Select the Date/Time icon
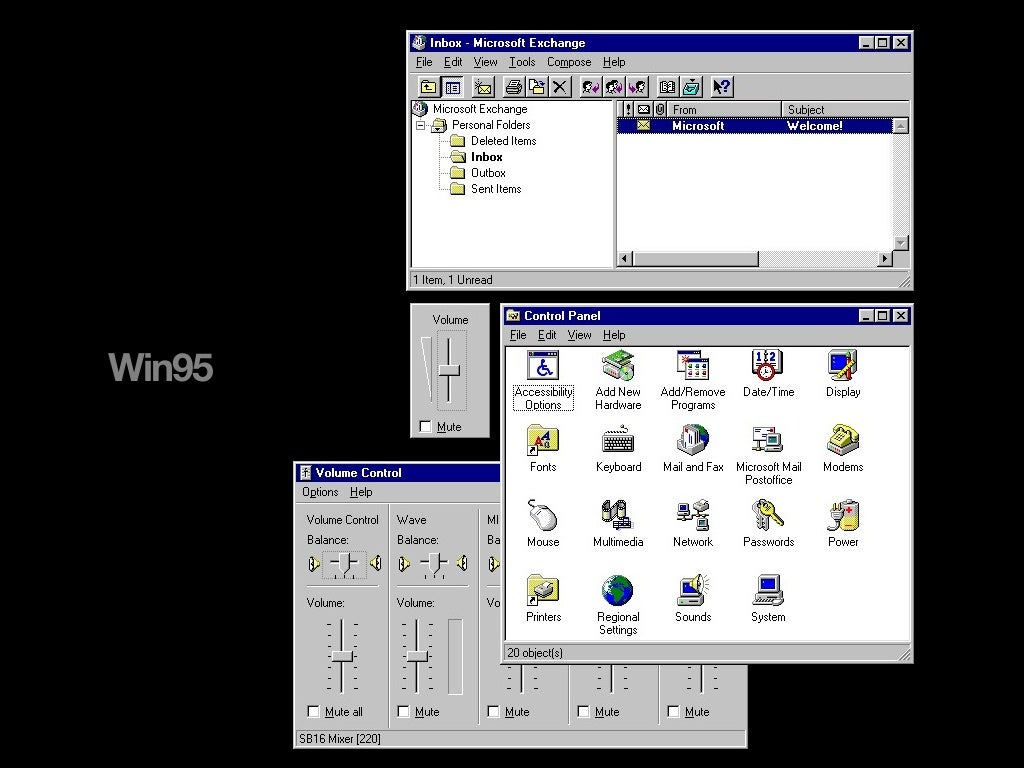1024x768 pixels. point(768,374)
